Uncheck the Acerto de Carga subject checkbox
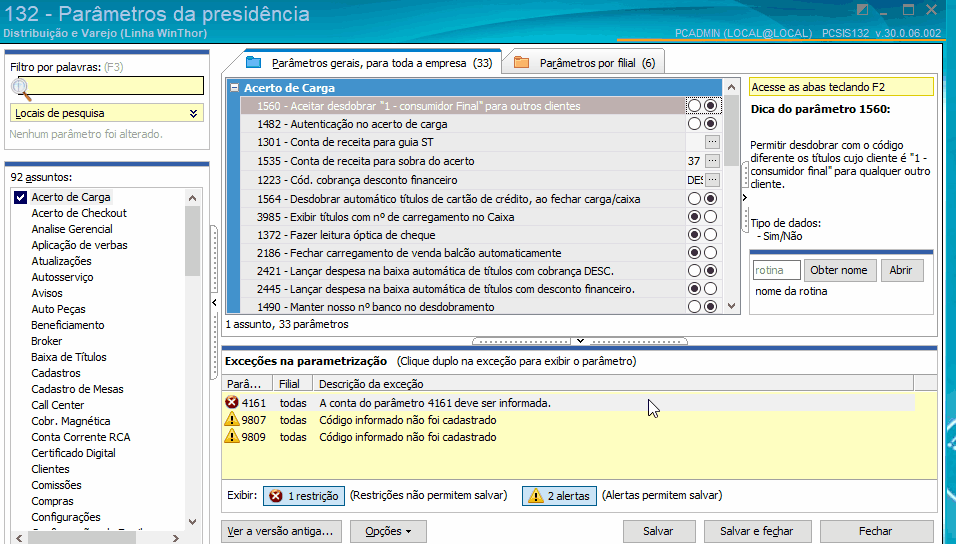The image size is (956, 544). [x=20, y=197]
